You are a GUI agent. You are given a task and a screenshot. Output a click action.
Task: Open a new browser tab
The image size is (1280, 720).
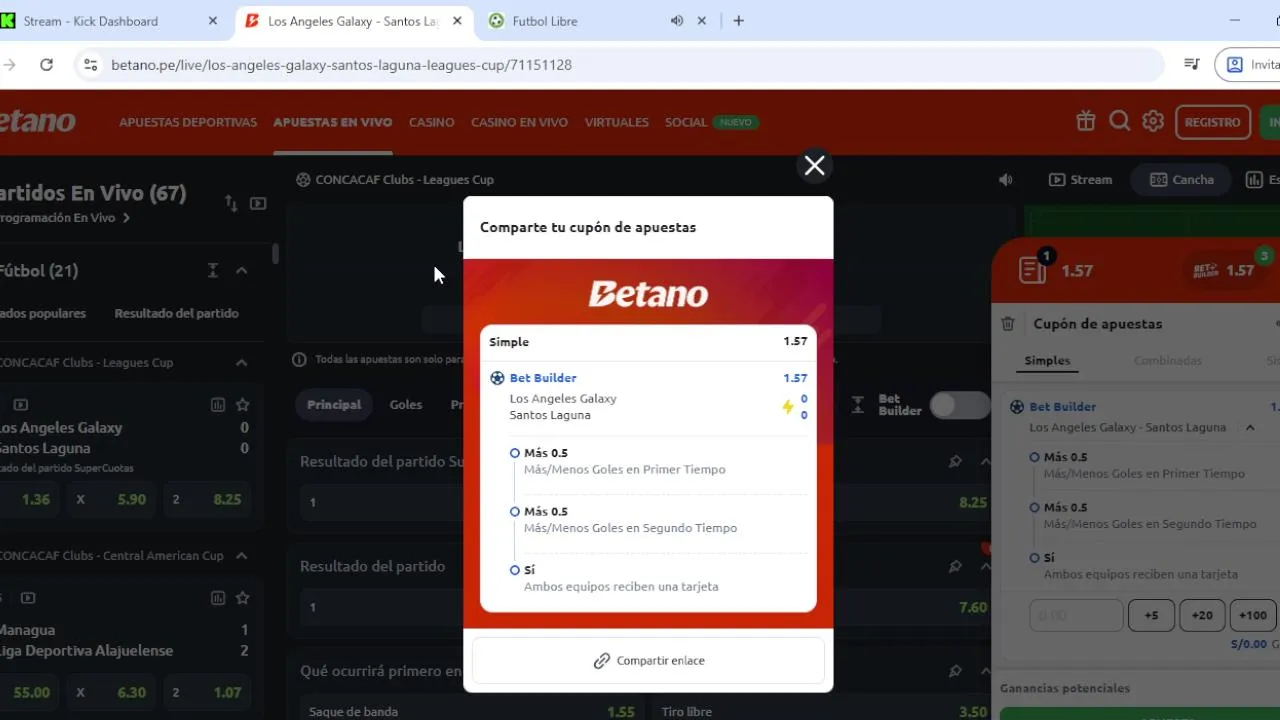pyautogui.click(x=738, y=21)
